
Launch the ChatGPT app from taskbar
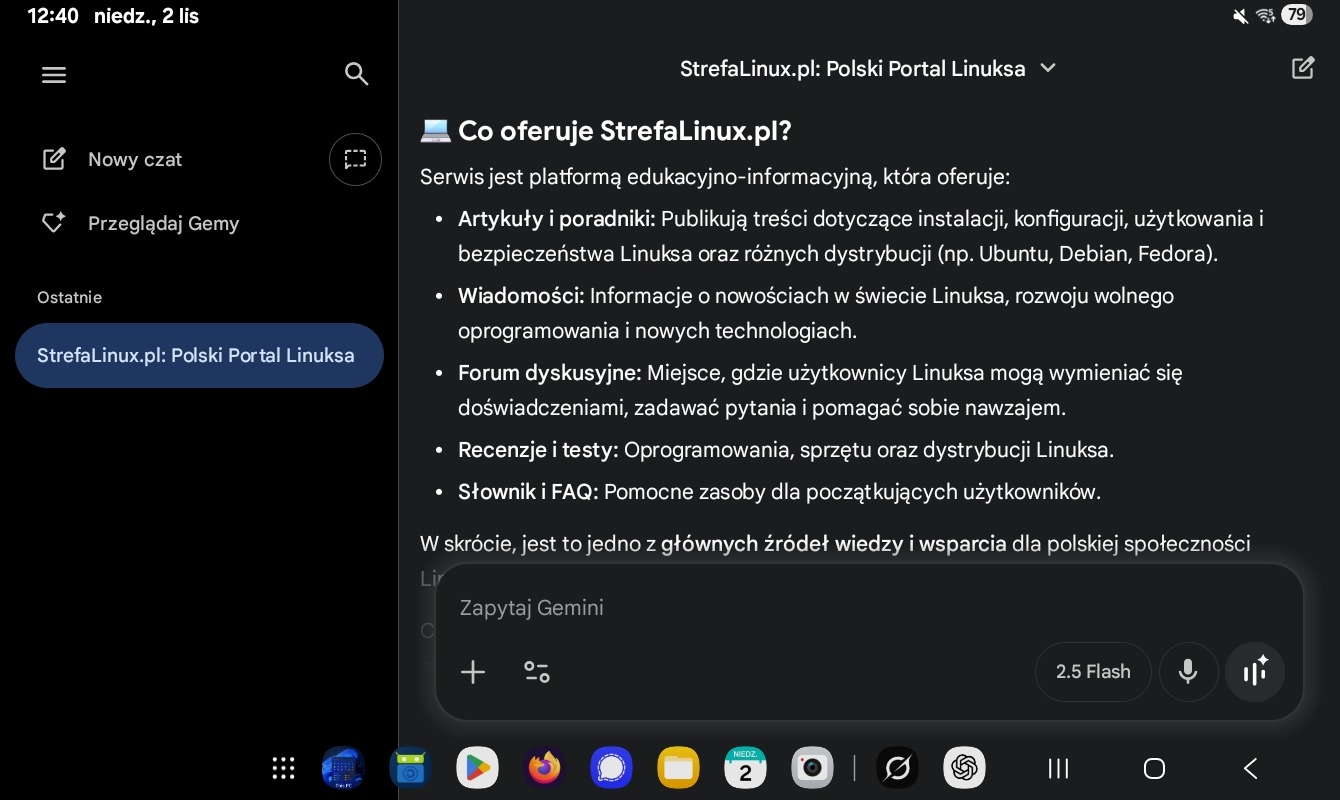964,768
